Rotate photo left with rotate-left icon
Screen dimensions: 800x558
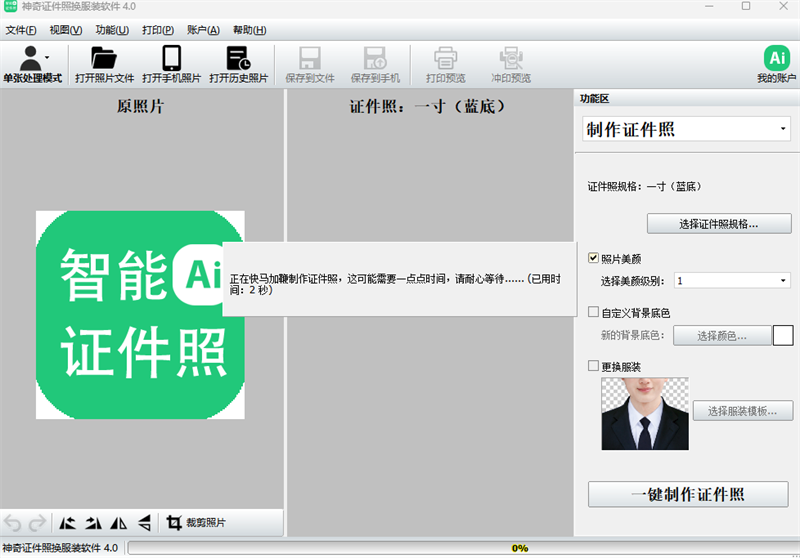pyautogui.click(x=68, y=522)
